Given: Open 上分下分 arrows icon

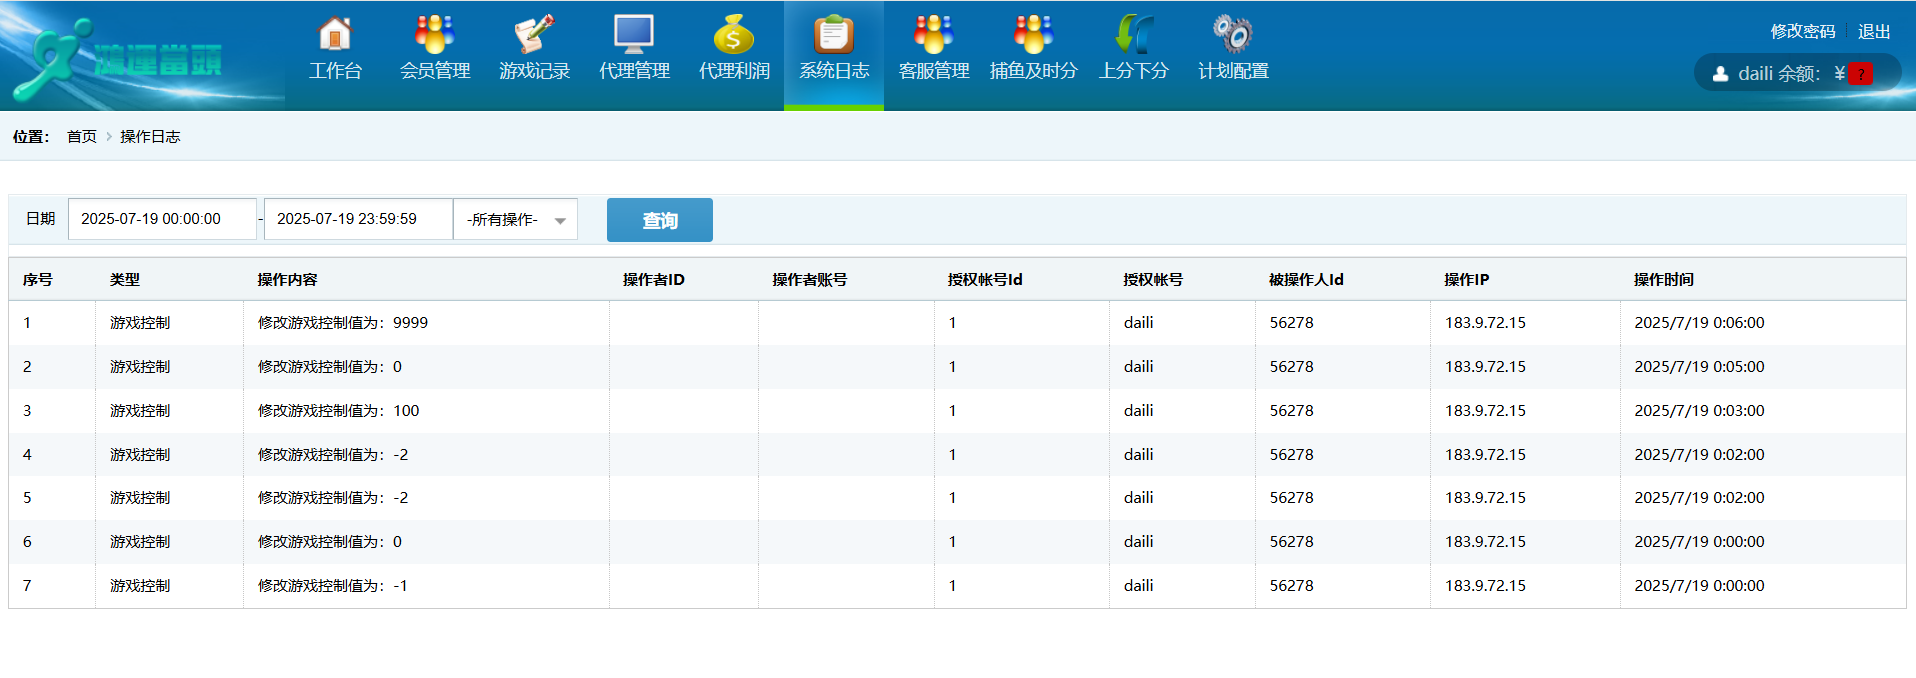Looking at the screenshot, I should click(1133, 36).
